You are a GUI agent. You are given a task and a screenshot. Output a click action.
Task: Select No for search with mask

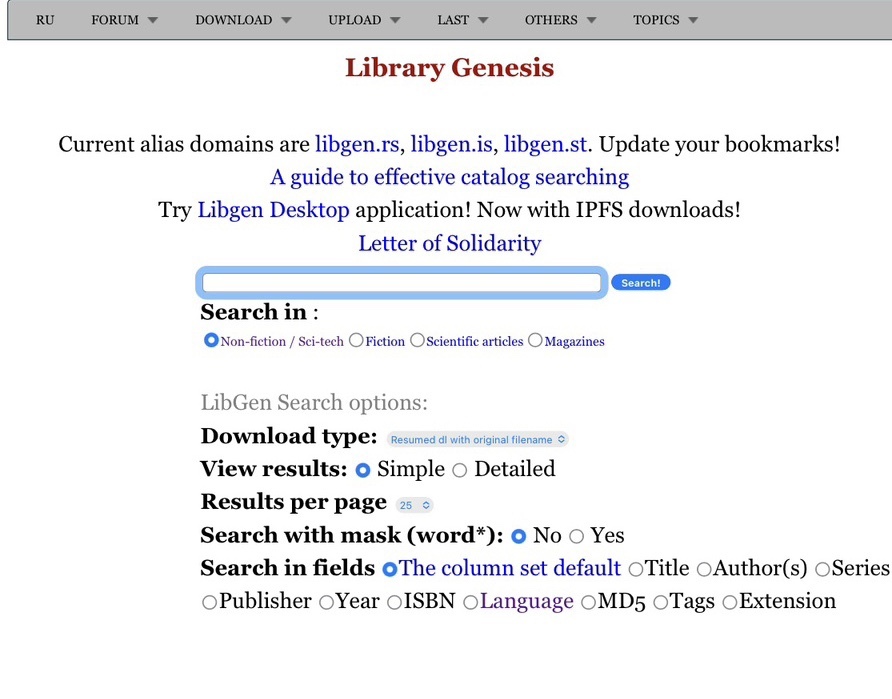519,536
